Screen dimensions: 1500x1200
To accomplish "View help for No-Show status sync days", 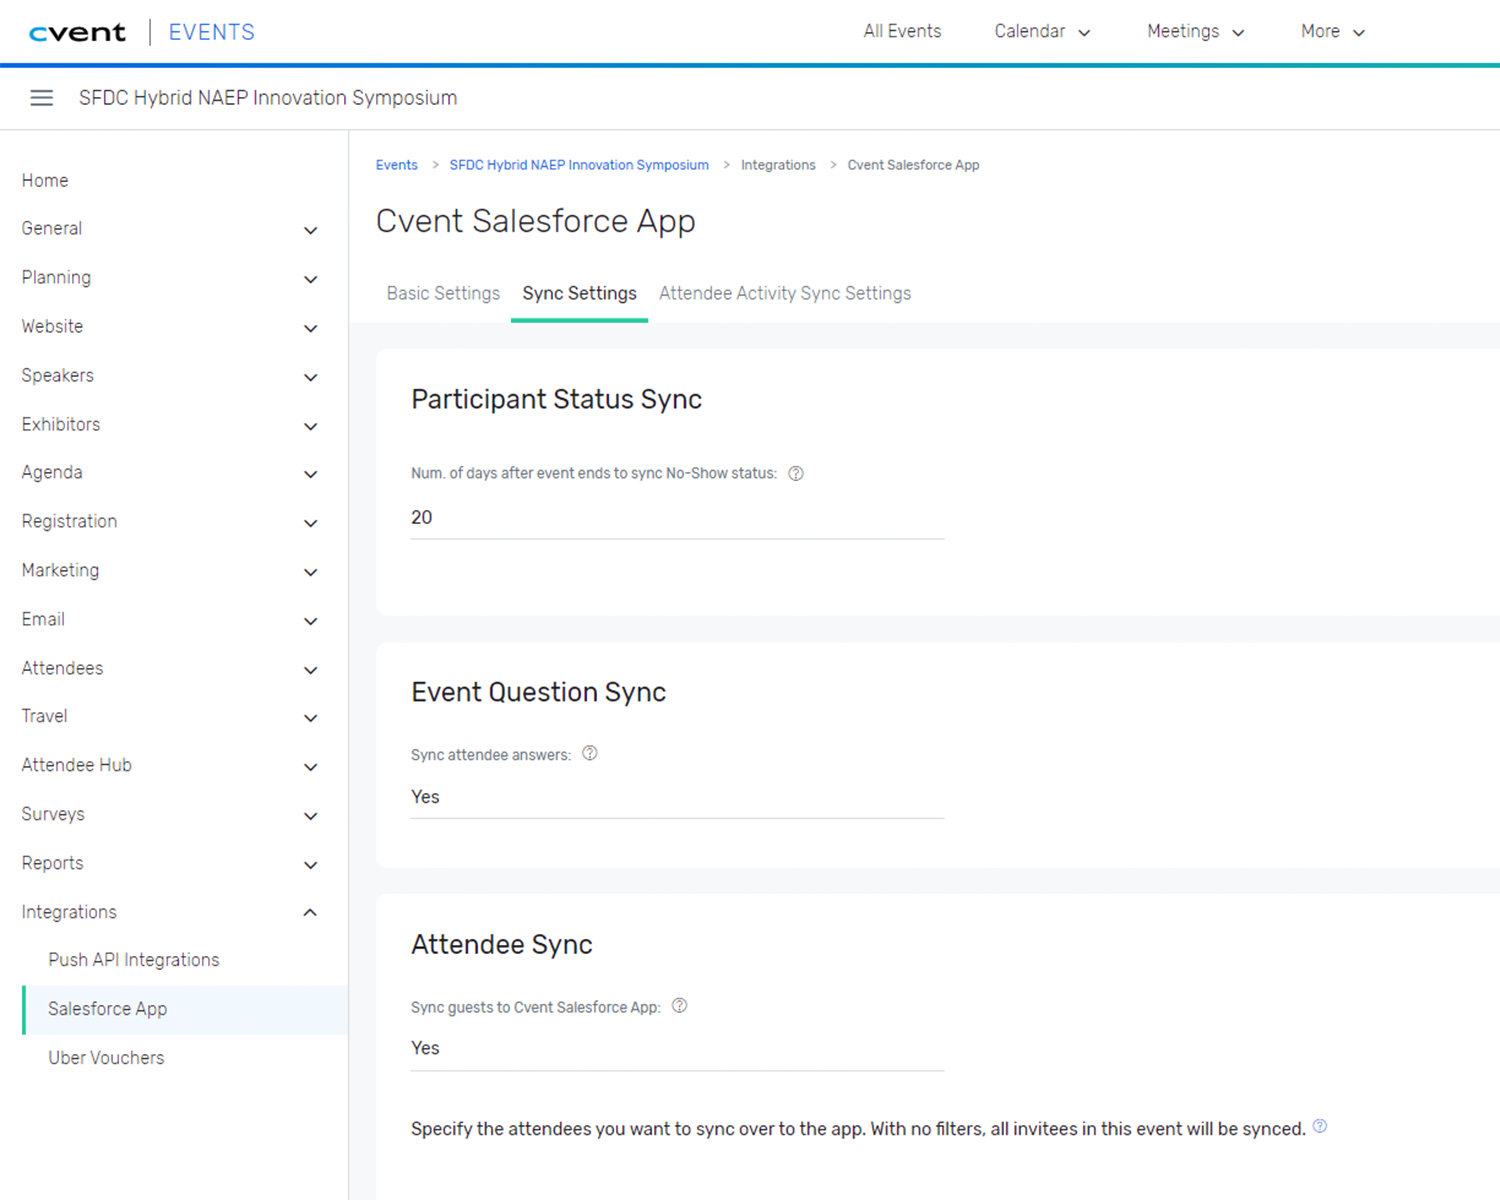I will pos(795,473).
